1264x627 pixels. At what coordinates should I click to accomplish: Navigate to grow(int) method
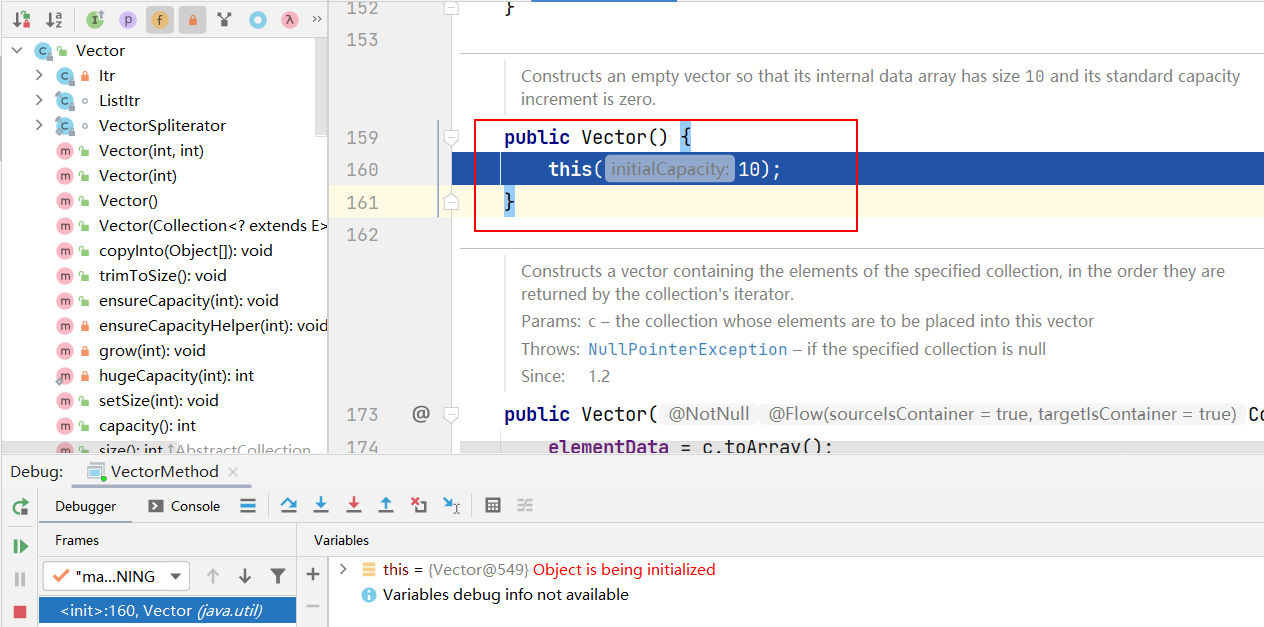point(152,350)
